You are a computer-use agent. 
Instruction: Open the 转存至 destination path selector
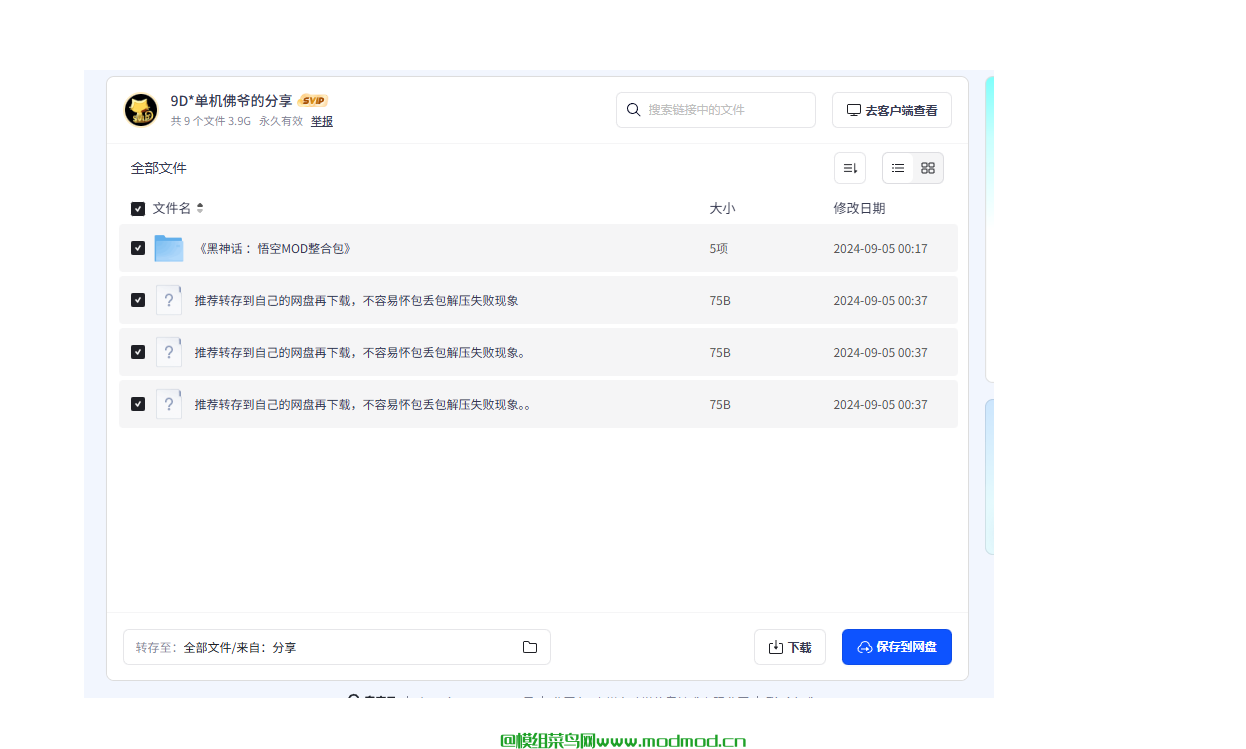point(336,647)
